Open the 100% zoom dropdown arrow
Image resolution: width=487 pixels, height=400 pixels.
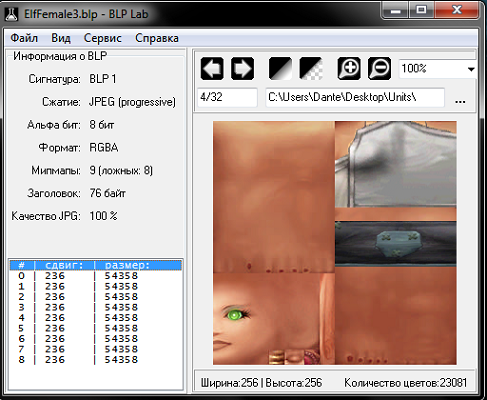(x=471, y=69)
